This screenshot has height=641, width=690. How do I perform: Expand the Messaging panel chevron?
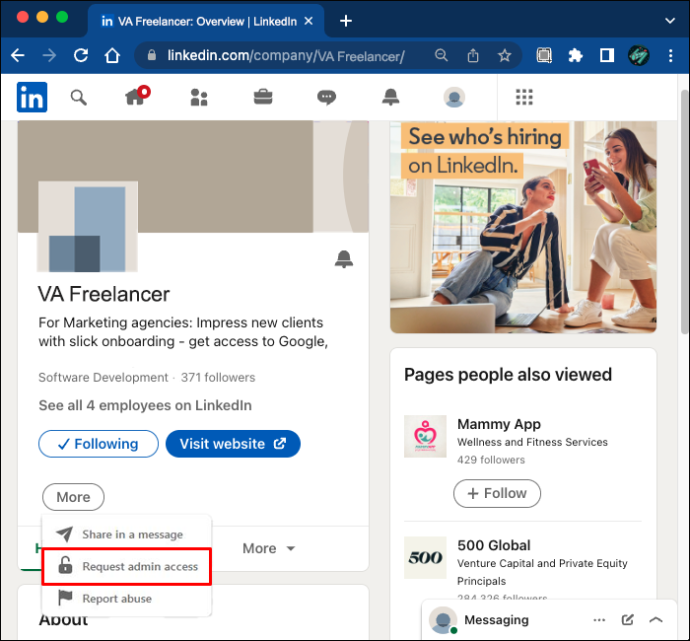pos(656,620)
